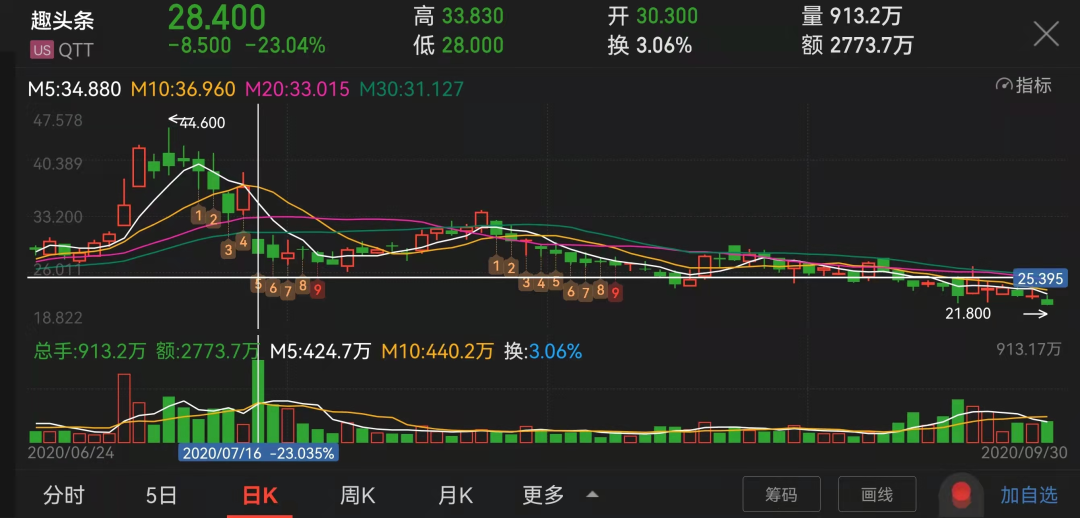This screenshot has height=518, width=1080.
Task: Click the M30:31.127 moving average label
Action: (412, 89)
